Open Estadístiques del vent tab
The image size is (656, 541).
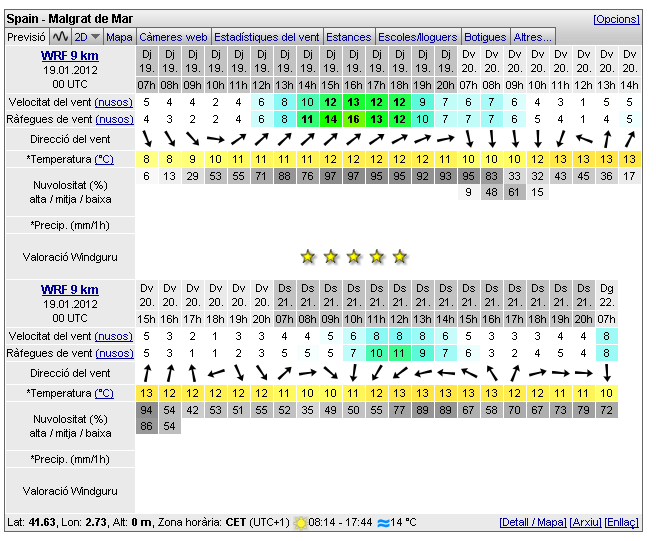[267, 37]
